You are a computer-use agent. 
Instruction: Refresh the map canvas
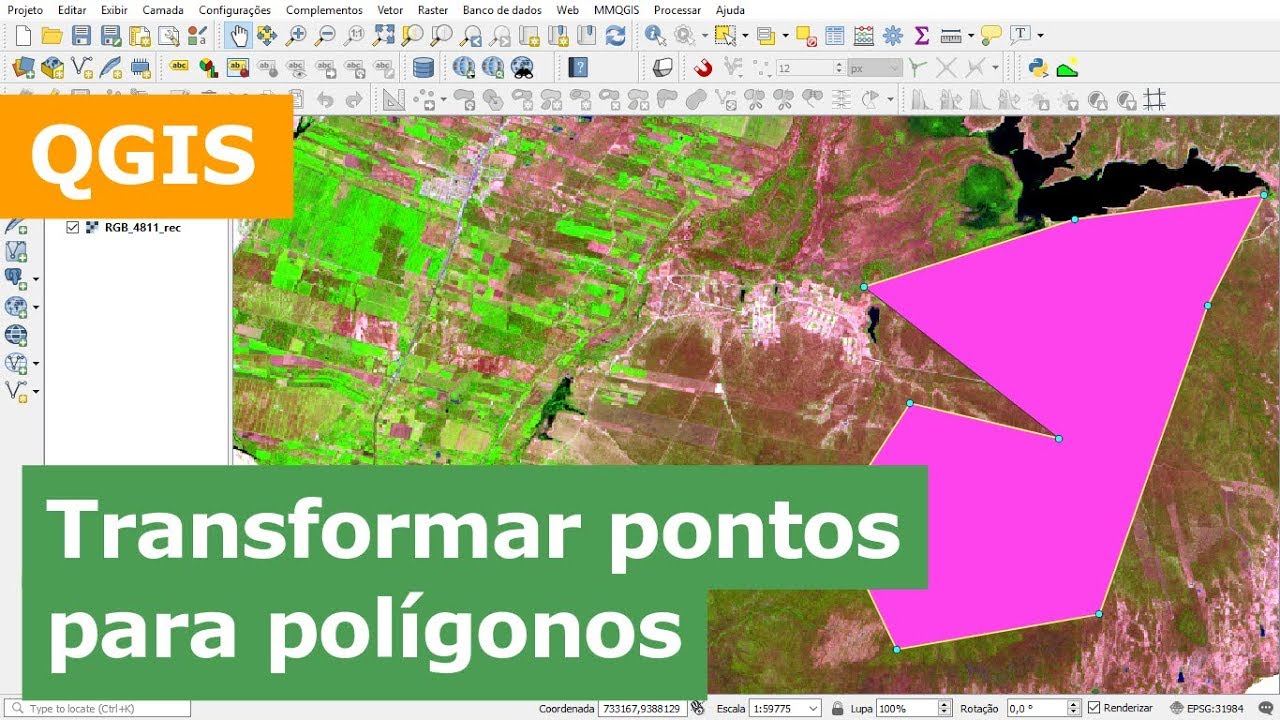616,36
